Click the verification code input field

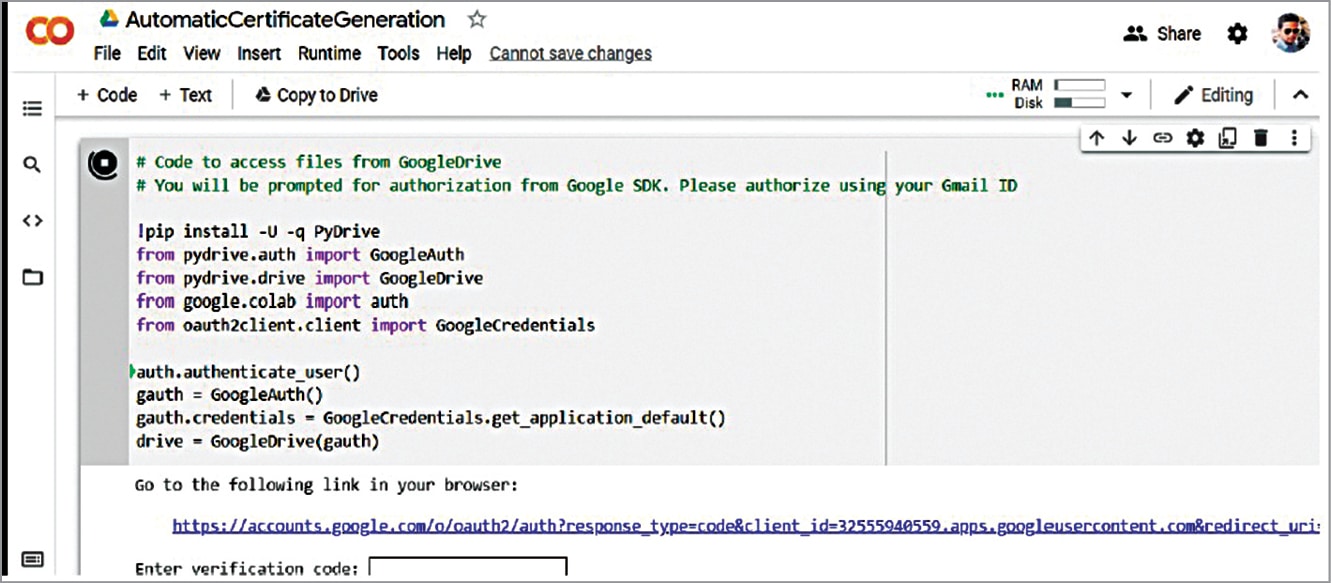tap(467, 569)
